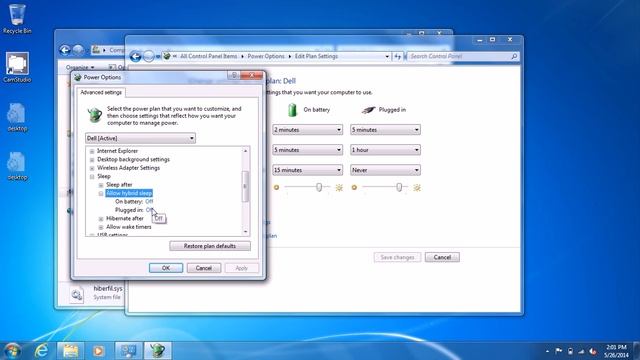Click the search magnifier in Control Panel
Image resolution: width=640 pixels, height=360 pixels.
click(x=514, y=56)
